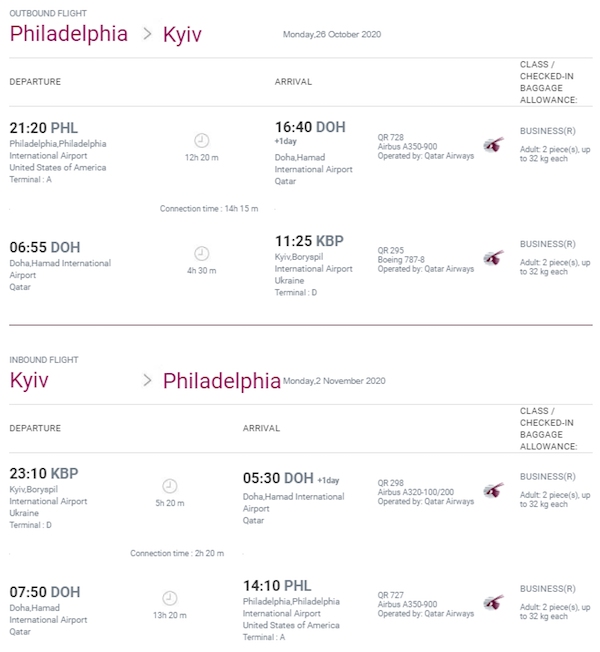The image size is (600, 652).
Task: Click Qatar Airways logo beside QR 728
Action: tap(494, 144)
